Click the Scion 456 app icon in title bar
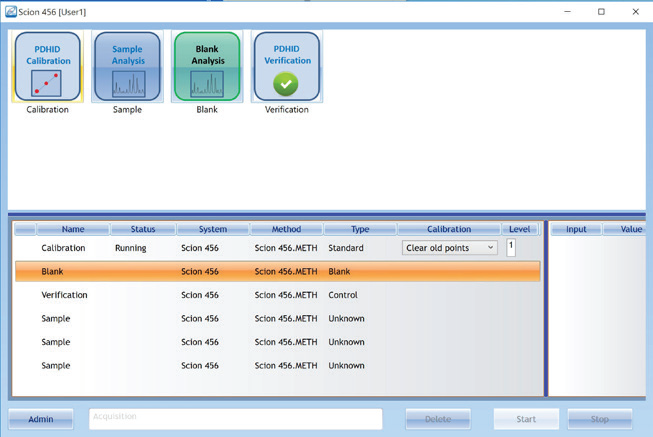653x437 pixels. pyautogui.click(x=10, y=12)
